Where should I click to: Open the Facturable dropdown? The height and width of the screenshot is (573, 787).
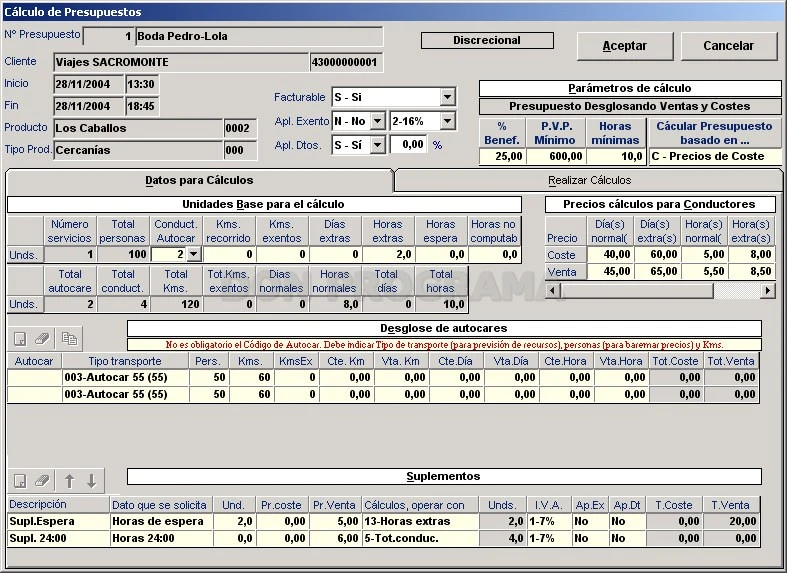pyautogui.click(x=447, y=97)
